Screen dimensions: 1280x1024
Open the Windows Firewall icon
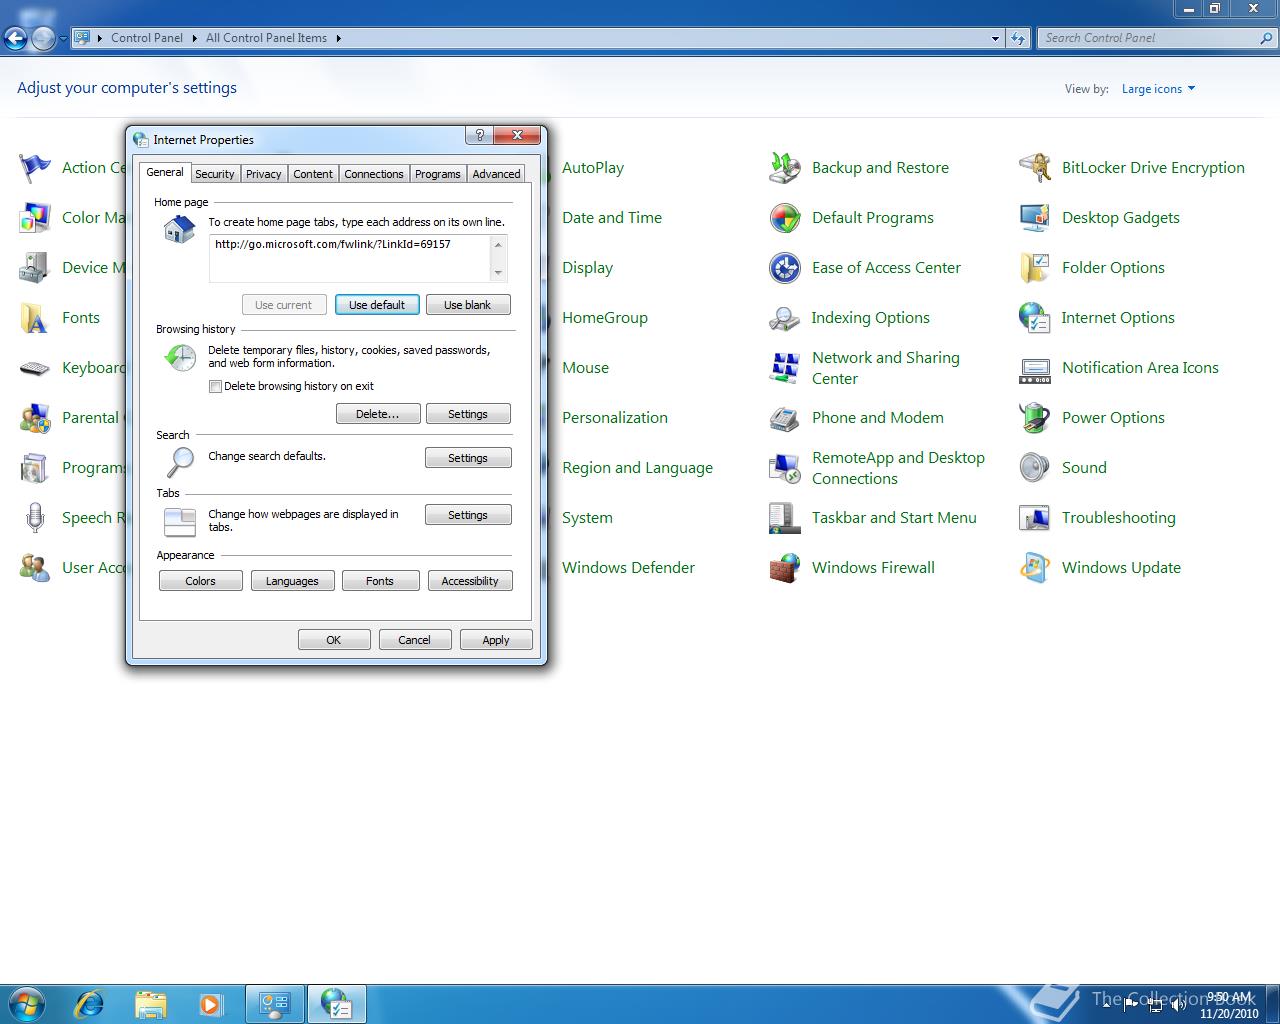785,568
